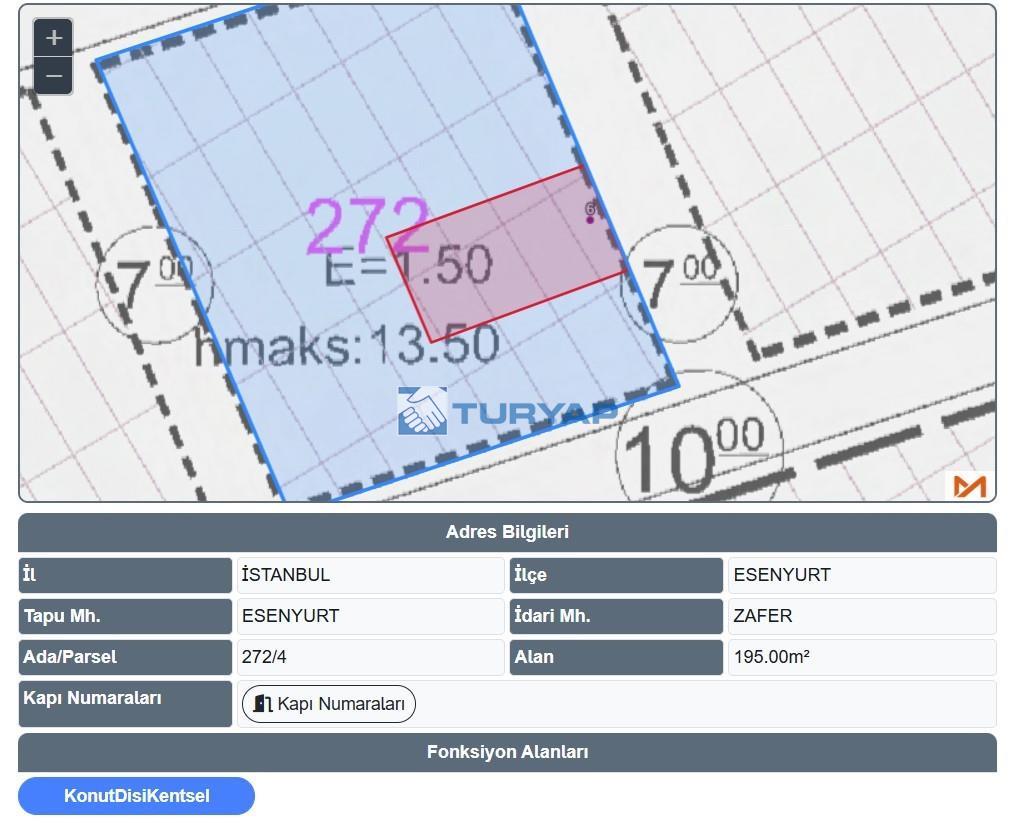Image resolution: width=1015 pixels, height=823 pixels.
Task: Click the Fonksiyon Alanları section header
Action: point(507,752)
